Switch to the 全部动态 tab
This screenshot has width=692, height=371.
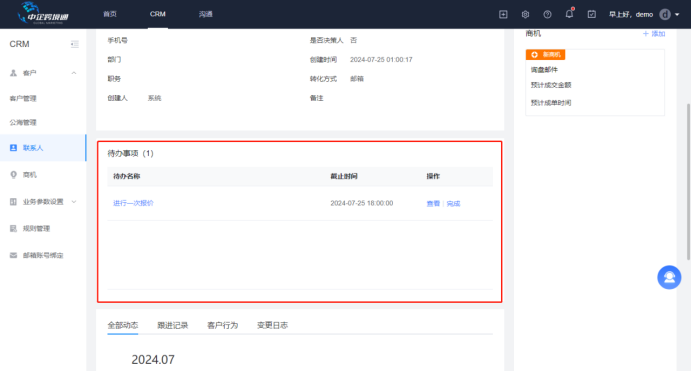(x=123, y=326)
